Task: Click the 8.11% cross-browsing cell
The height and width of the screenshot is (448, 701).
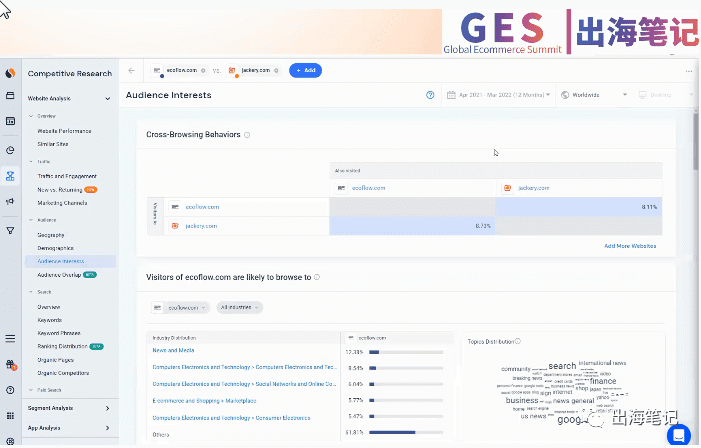Action: (579, 207)
